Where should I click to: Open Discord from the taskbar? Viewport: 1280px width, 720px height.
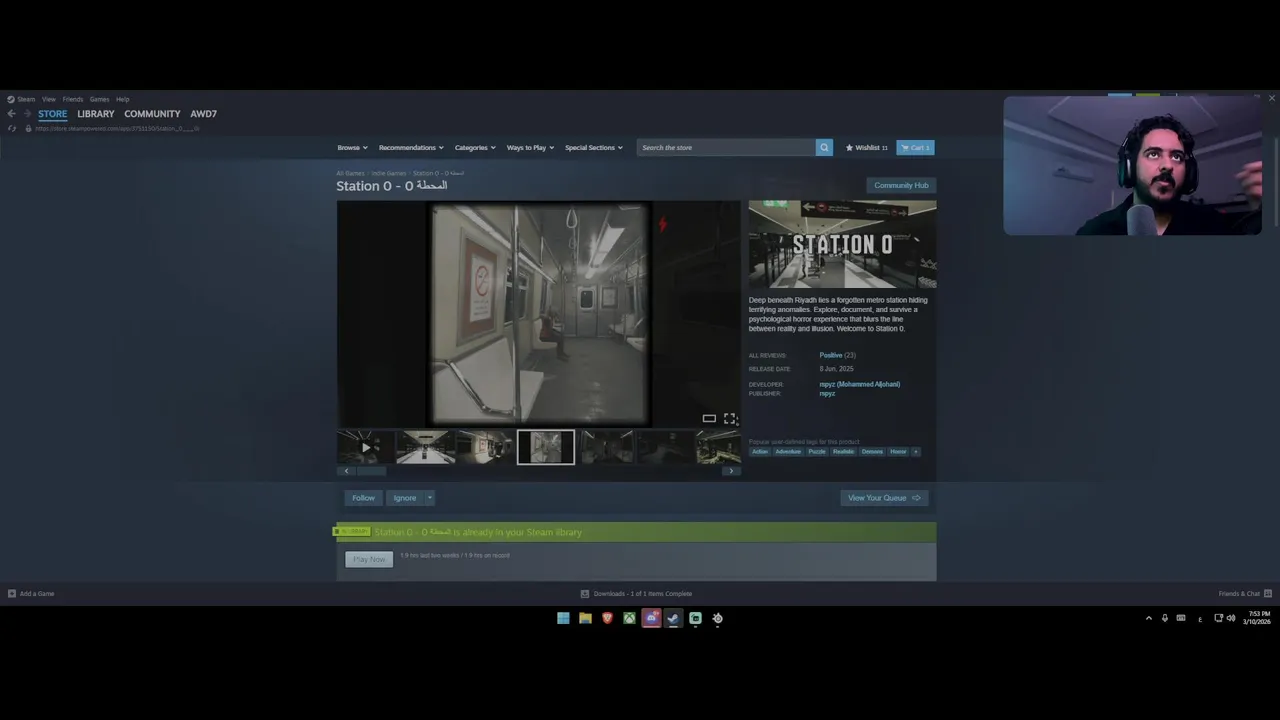[651, 618]
